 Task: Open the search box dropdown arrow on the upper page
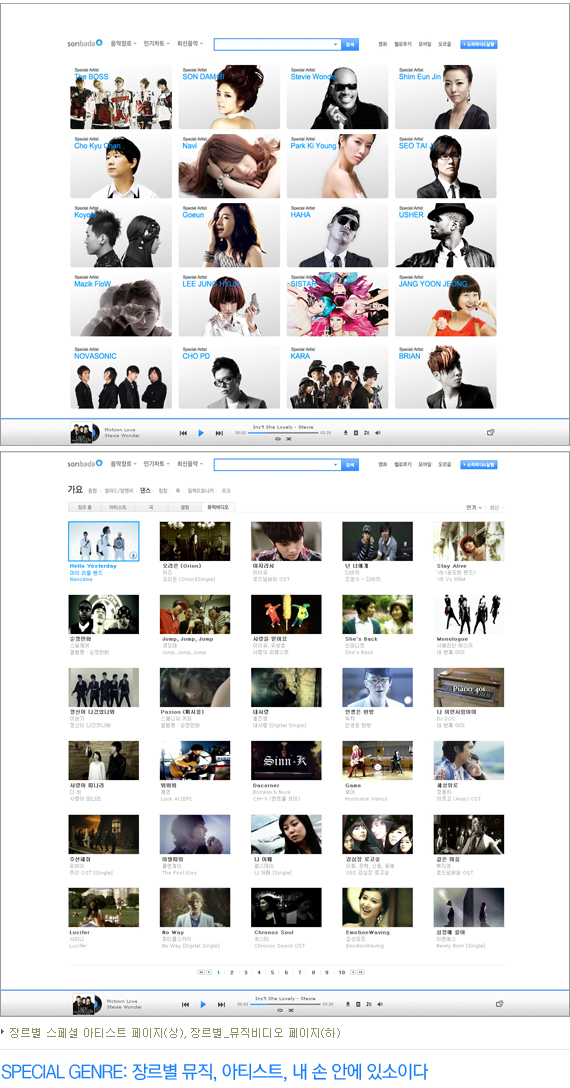[x=336, y=44]
